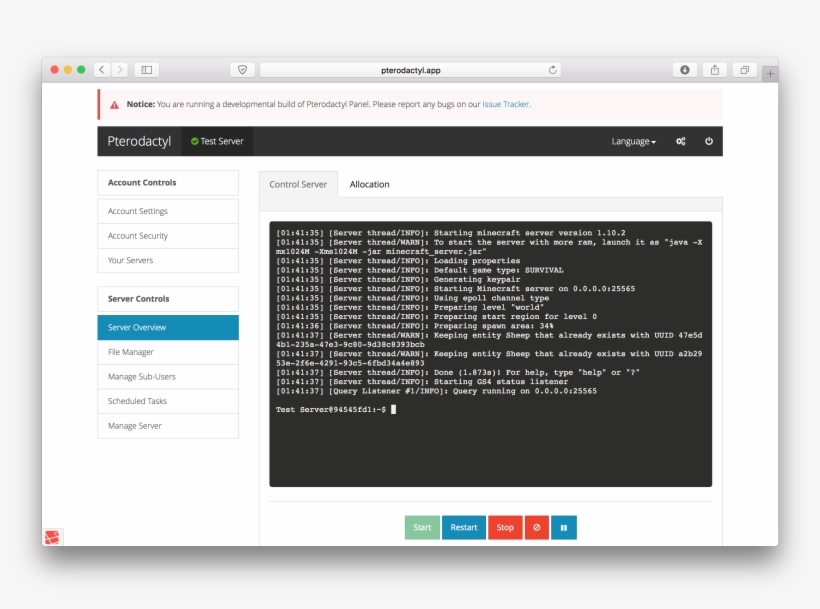Click the green online status check icon
This screenshot has height=609, width=820.
195,141
